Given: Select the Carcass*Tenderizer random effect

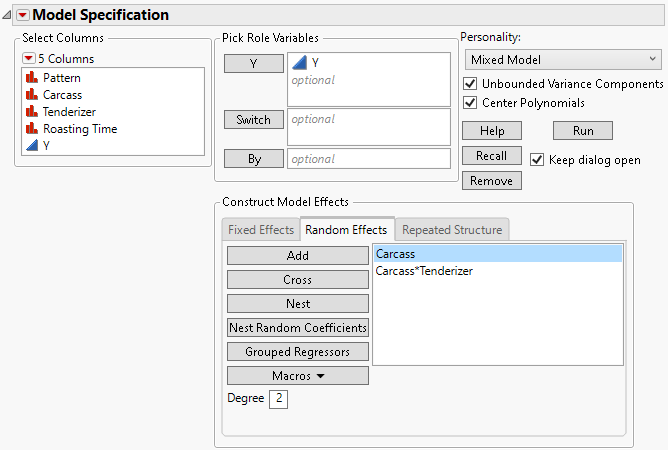Looking at the screenshot, I should pos(424,271).
